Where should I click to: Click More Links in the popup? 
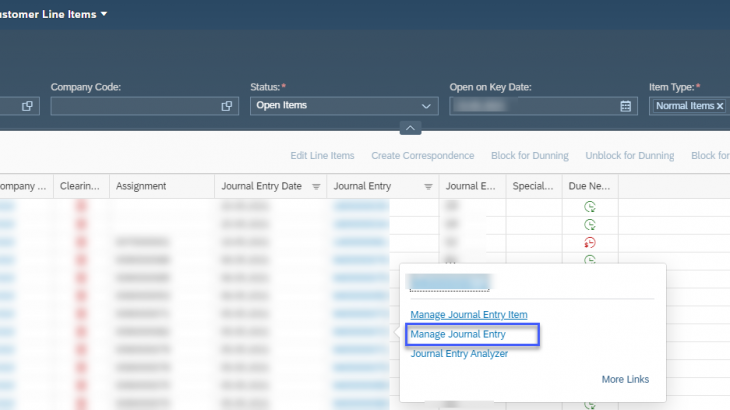coord(625,380)
